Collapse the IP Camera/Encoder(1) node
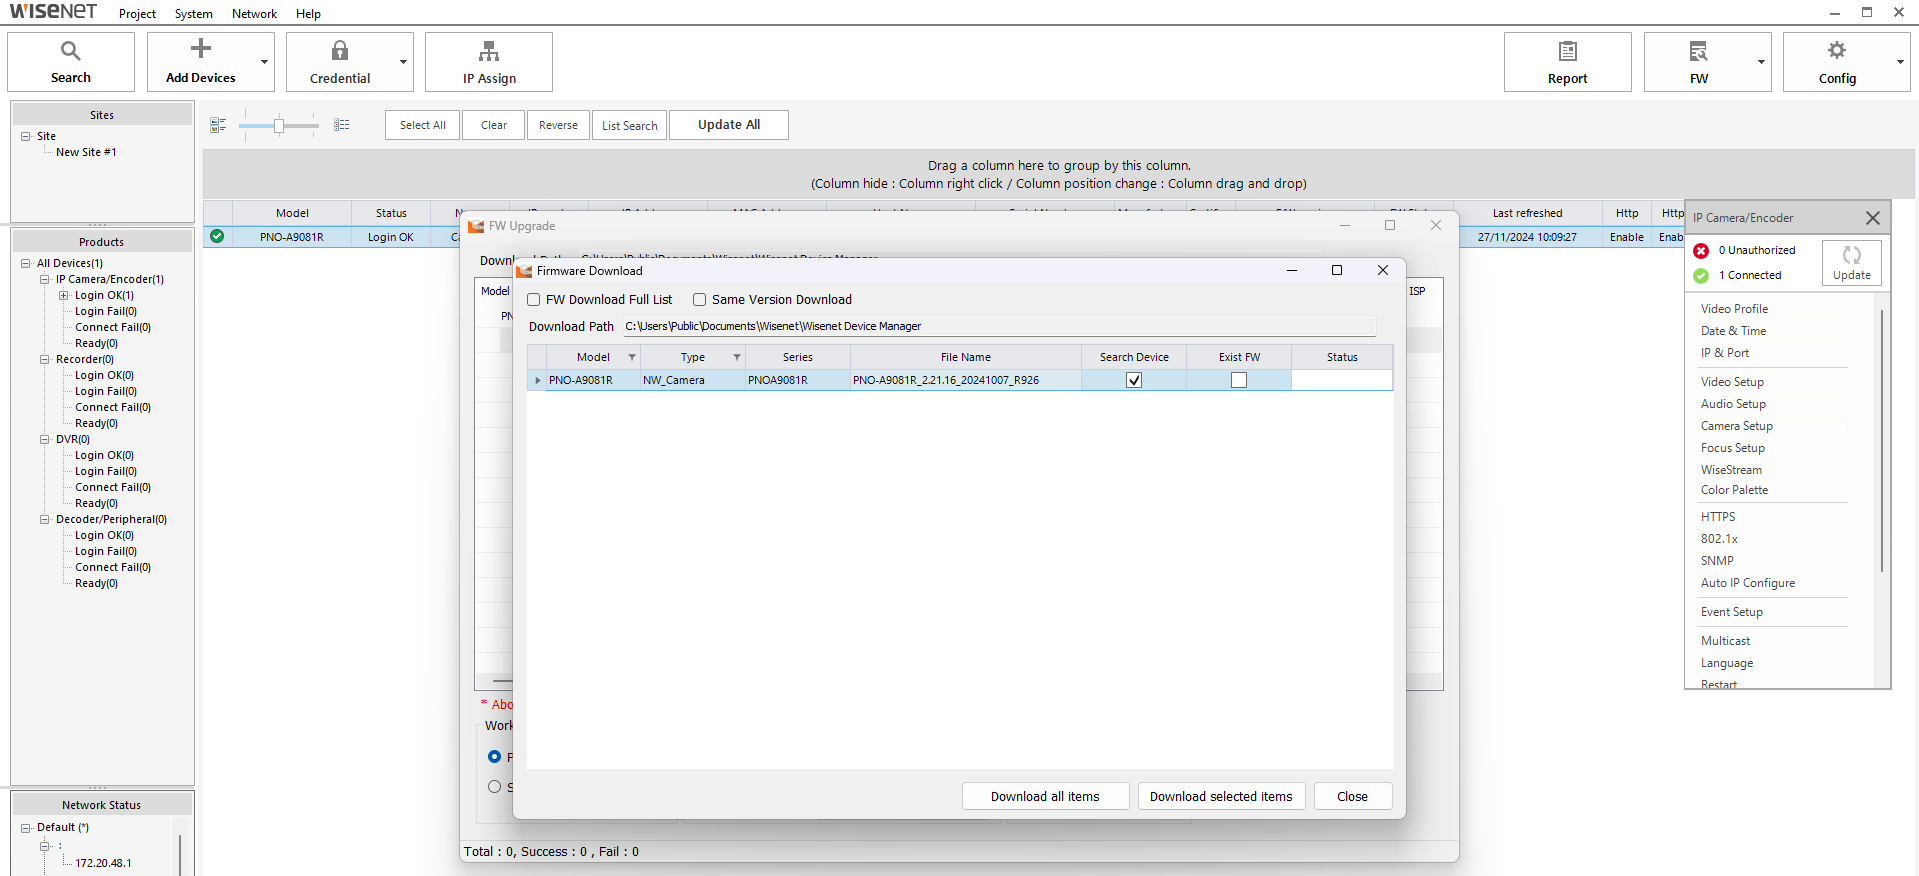 point(45,280)
